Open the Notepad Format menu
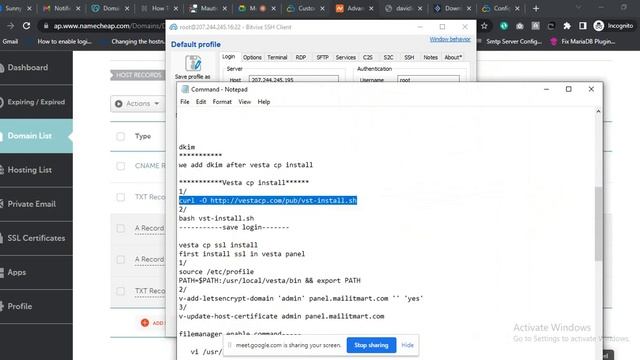Viewport: 640px width, 360px height. [x=222, y=102]
